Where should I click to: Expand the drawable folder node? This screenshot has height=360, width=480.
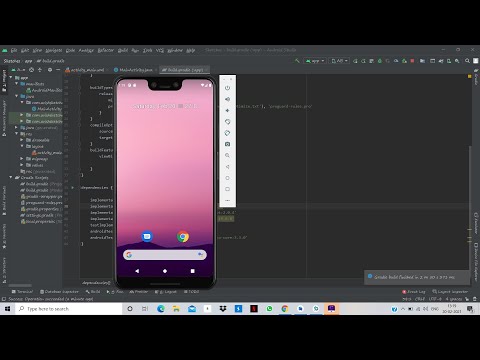pos(22,140)
